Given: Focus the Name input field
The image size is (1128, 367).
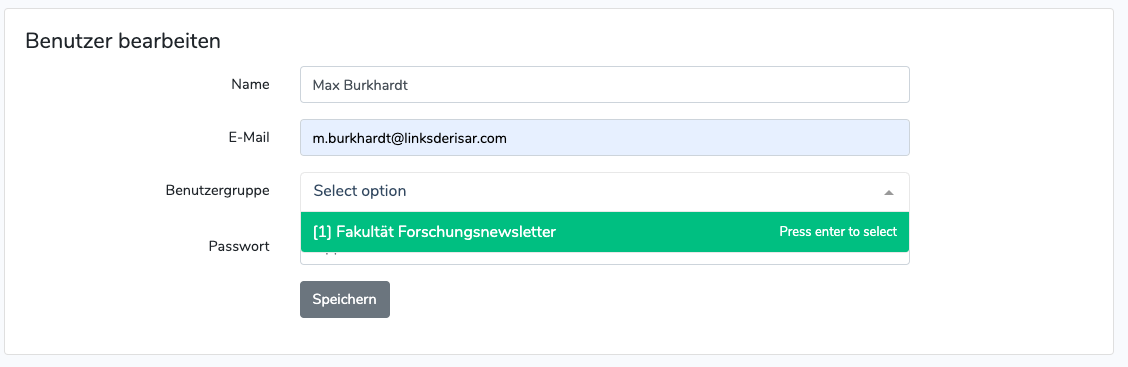Looking at the screenshot, I should pos(604,85).
